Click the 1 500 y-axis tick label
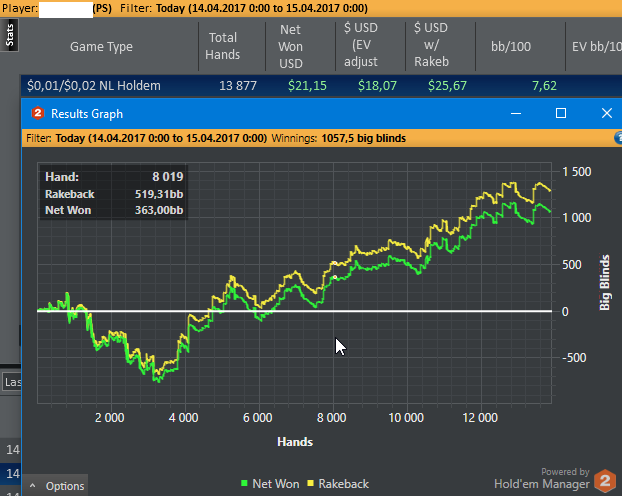The width and height of the screenshot is (622, 496). (577, 172)
